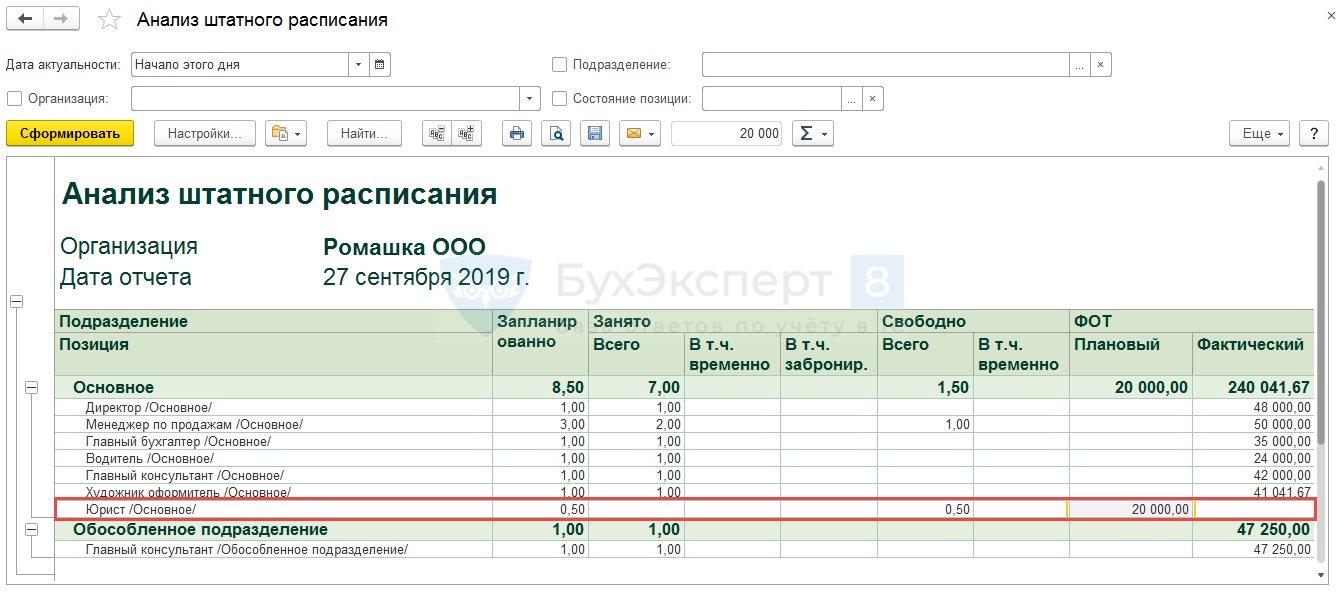Select the Художник оформитель /Основное/ row
Viewport: 1344px width, 592px height.
pyautogui.click(x=685, y=491)
